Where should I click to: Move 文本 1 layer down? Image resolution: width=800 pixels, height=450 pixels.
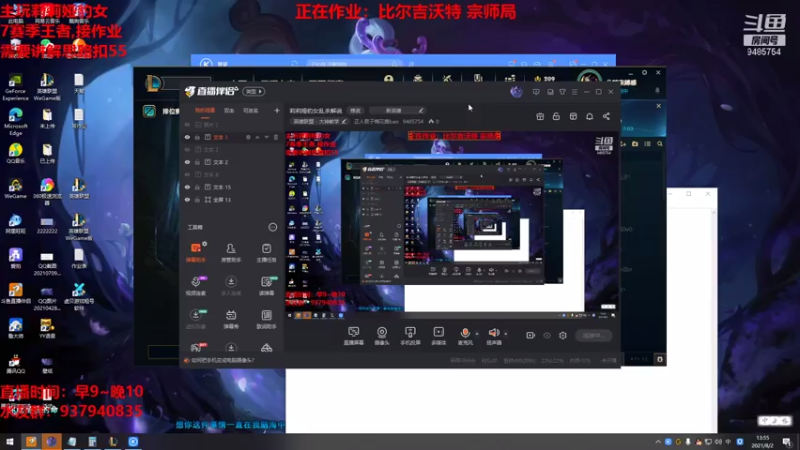click(x=266, y=137)
